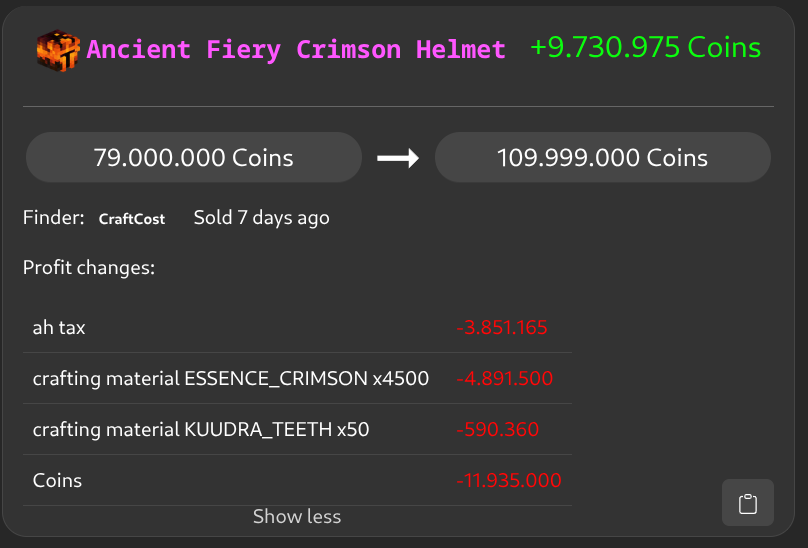Click the +9.730.975 Coins profit

coord(645,48)
